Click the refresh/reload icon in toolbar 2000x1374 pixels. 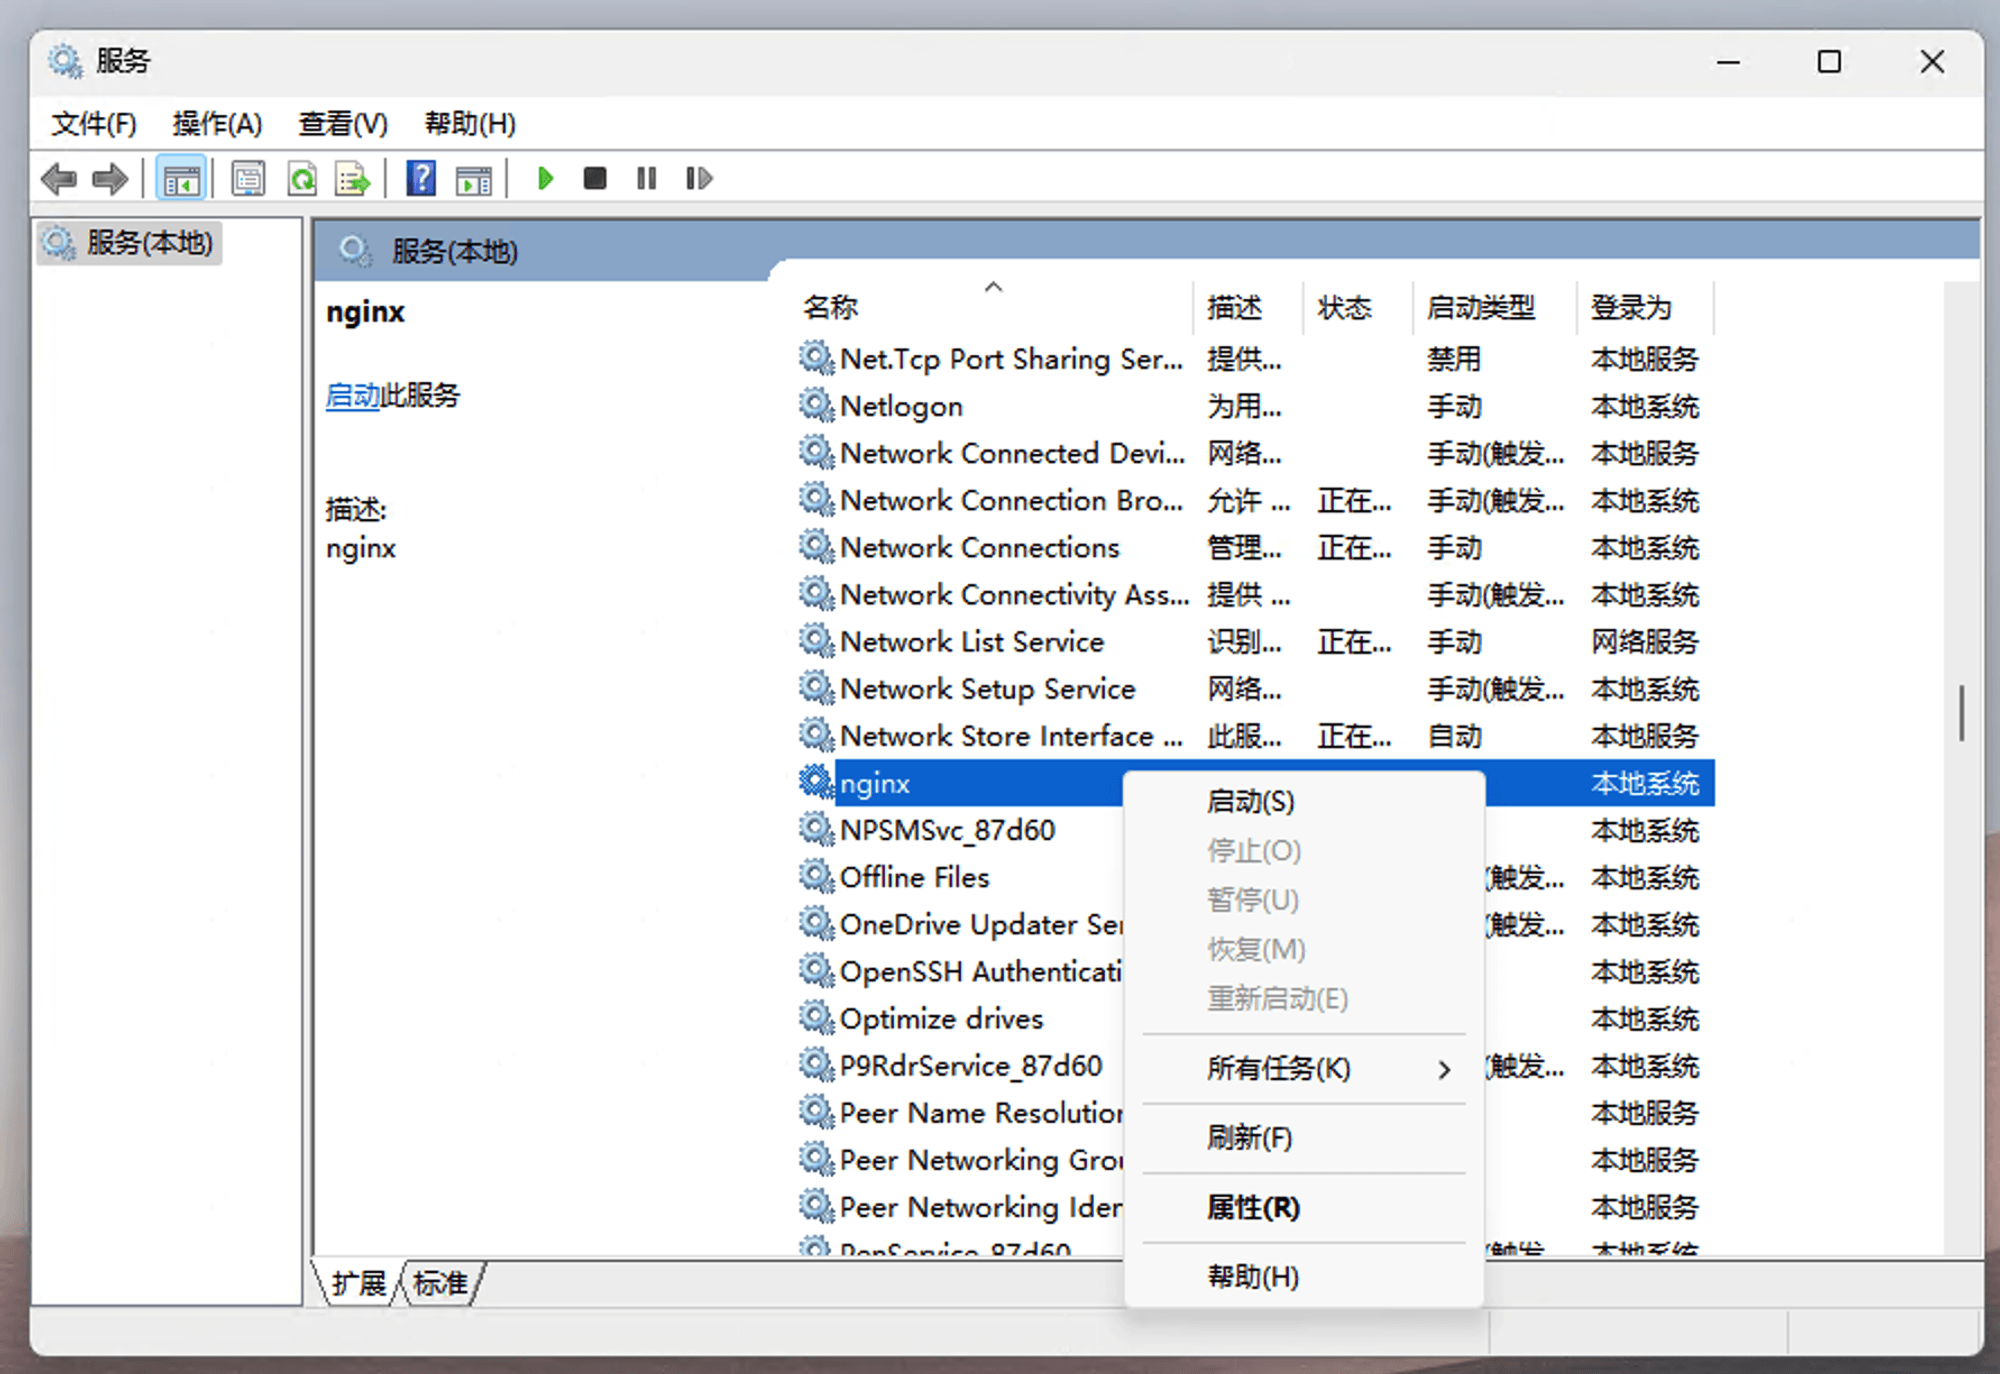(298, 178)
